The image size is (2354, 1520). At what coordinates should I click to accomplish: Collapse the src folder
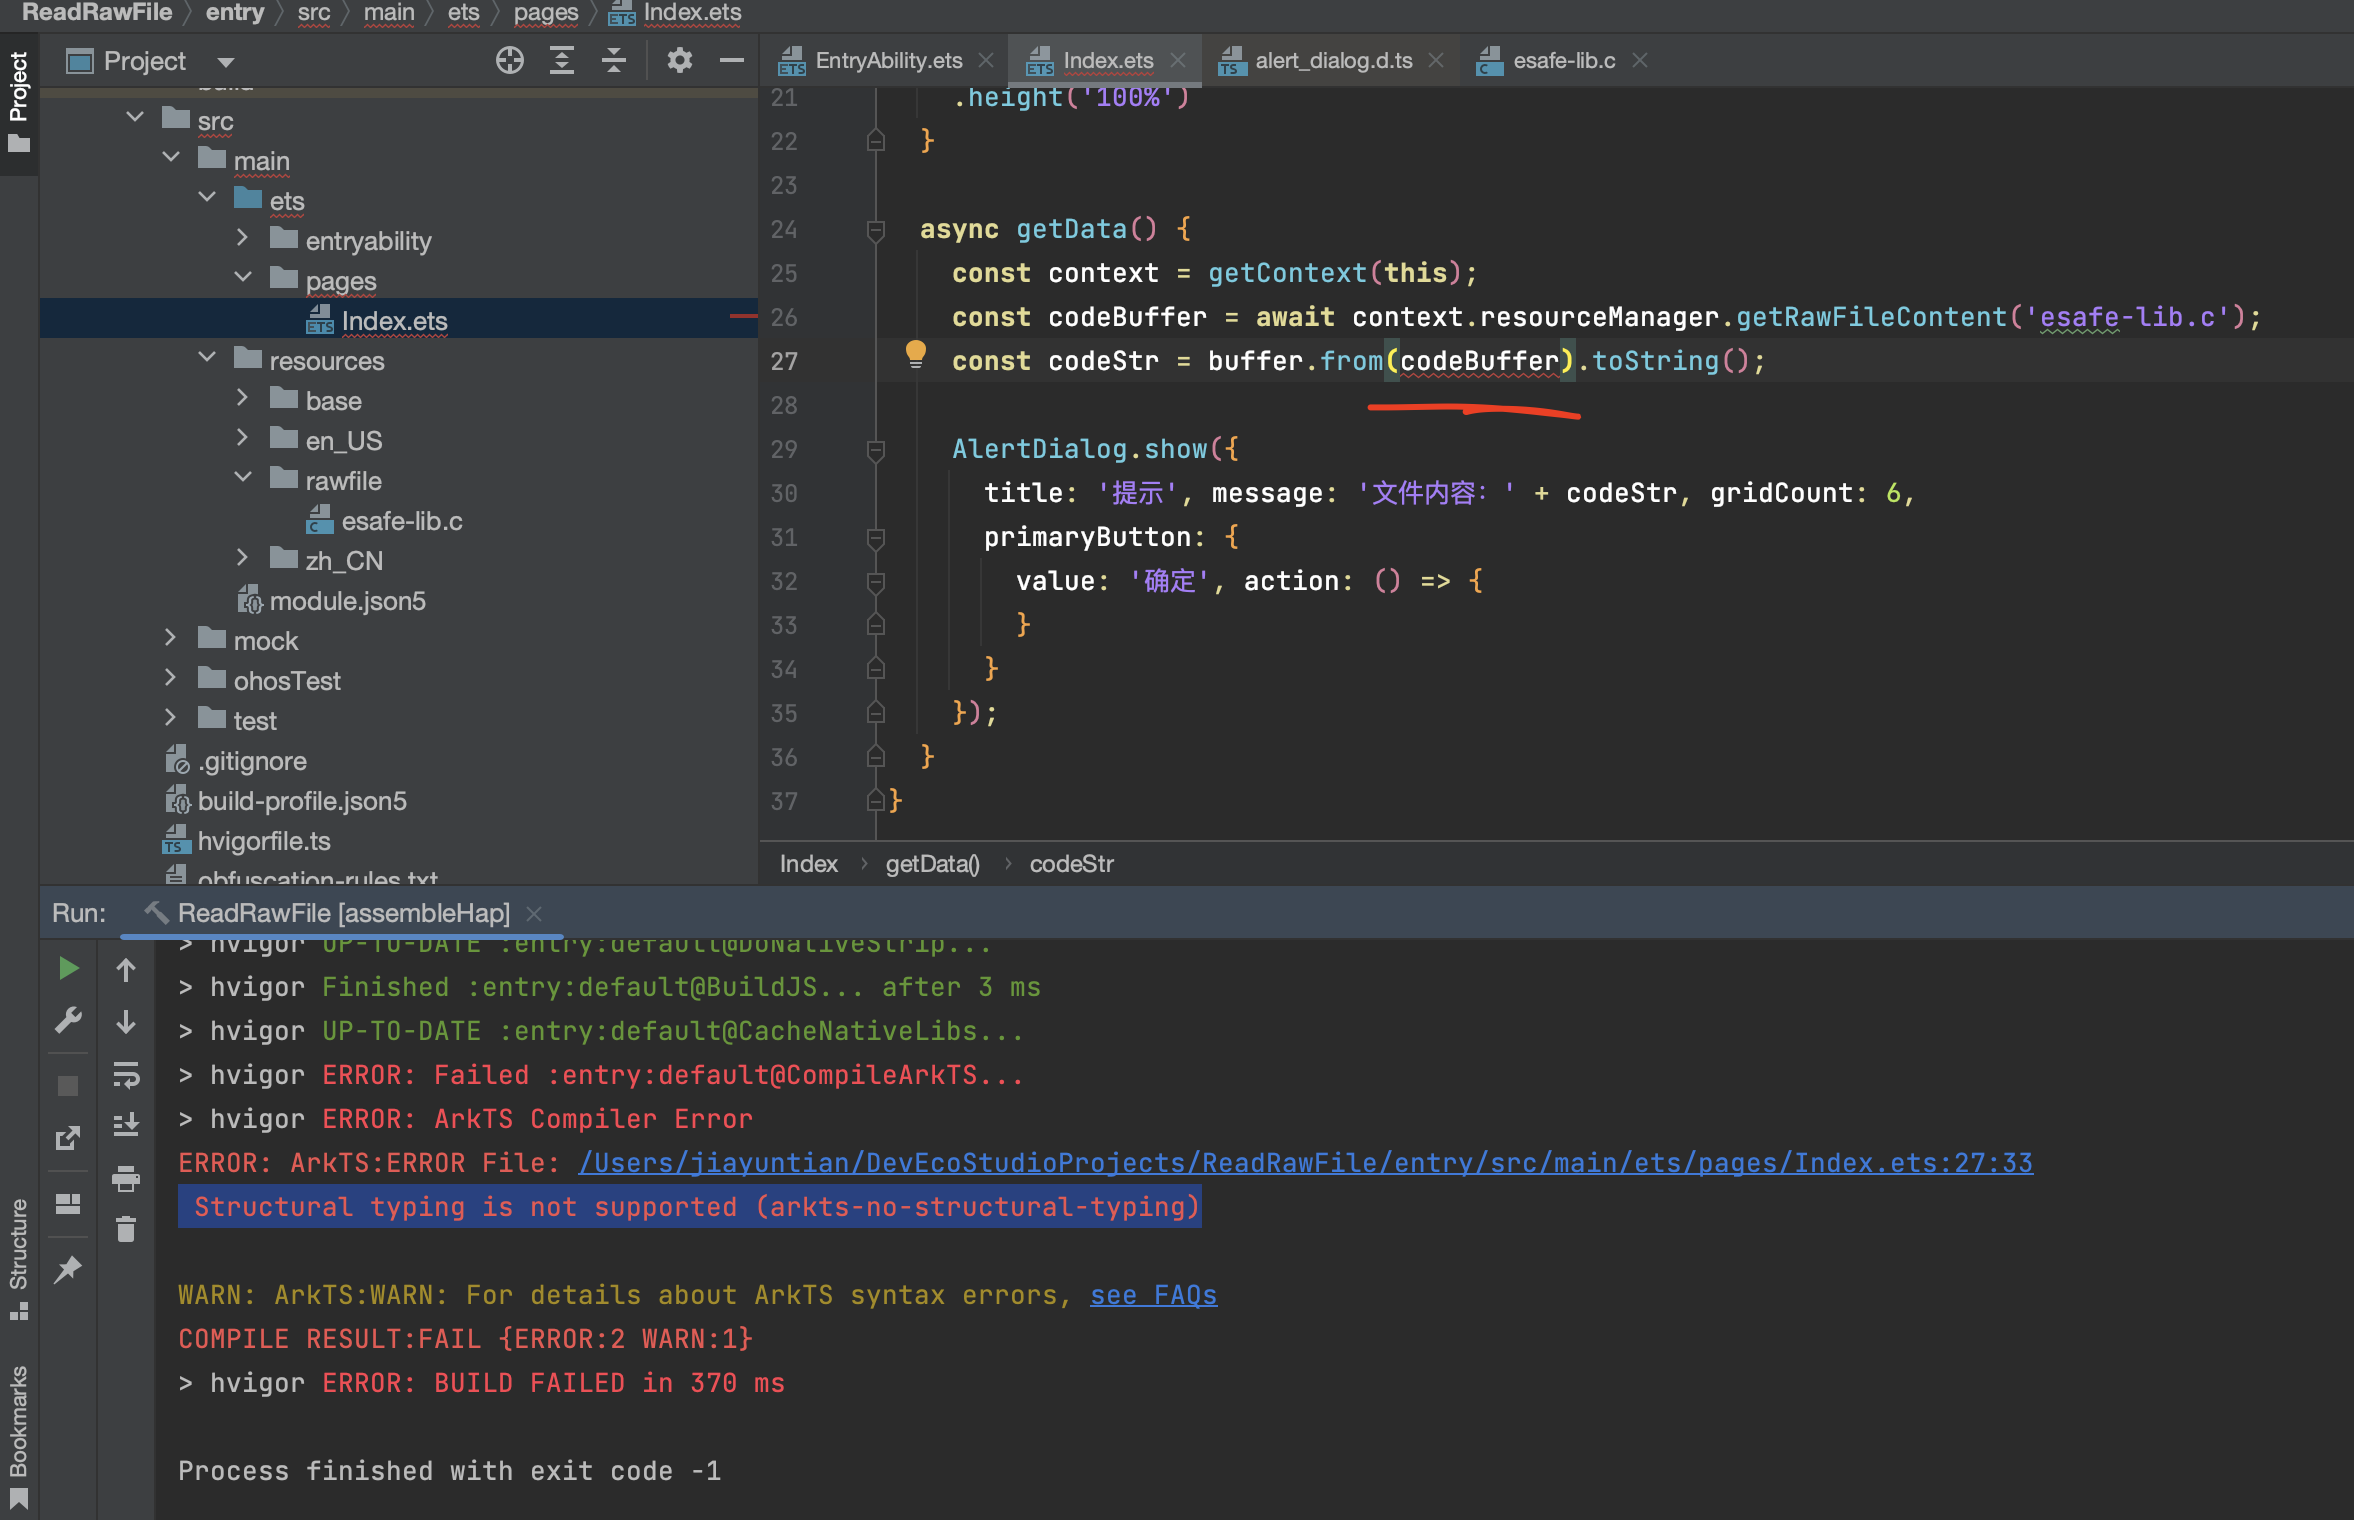[x=135, y=118]
